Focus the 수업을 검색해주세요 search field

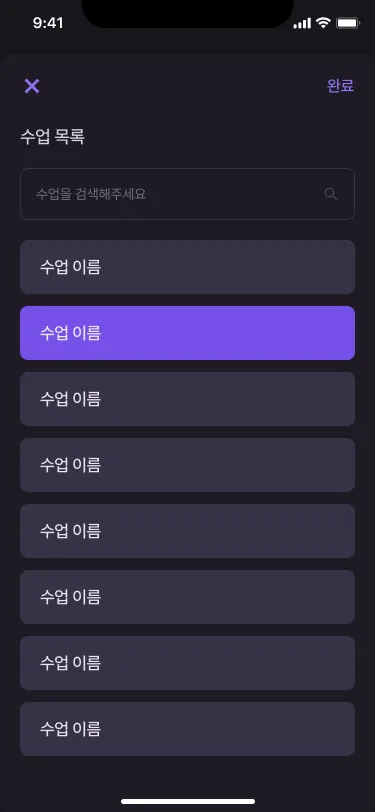tap(188, 194)
